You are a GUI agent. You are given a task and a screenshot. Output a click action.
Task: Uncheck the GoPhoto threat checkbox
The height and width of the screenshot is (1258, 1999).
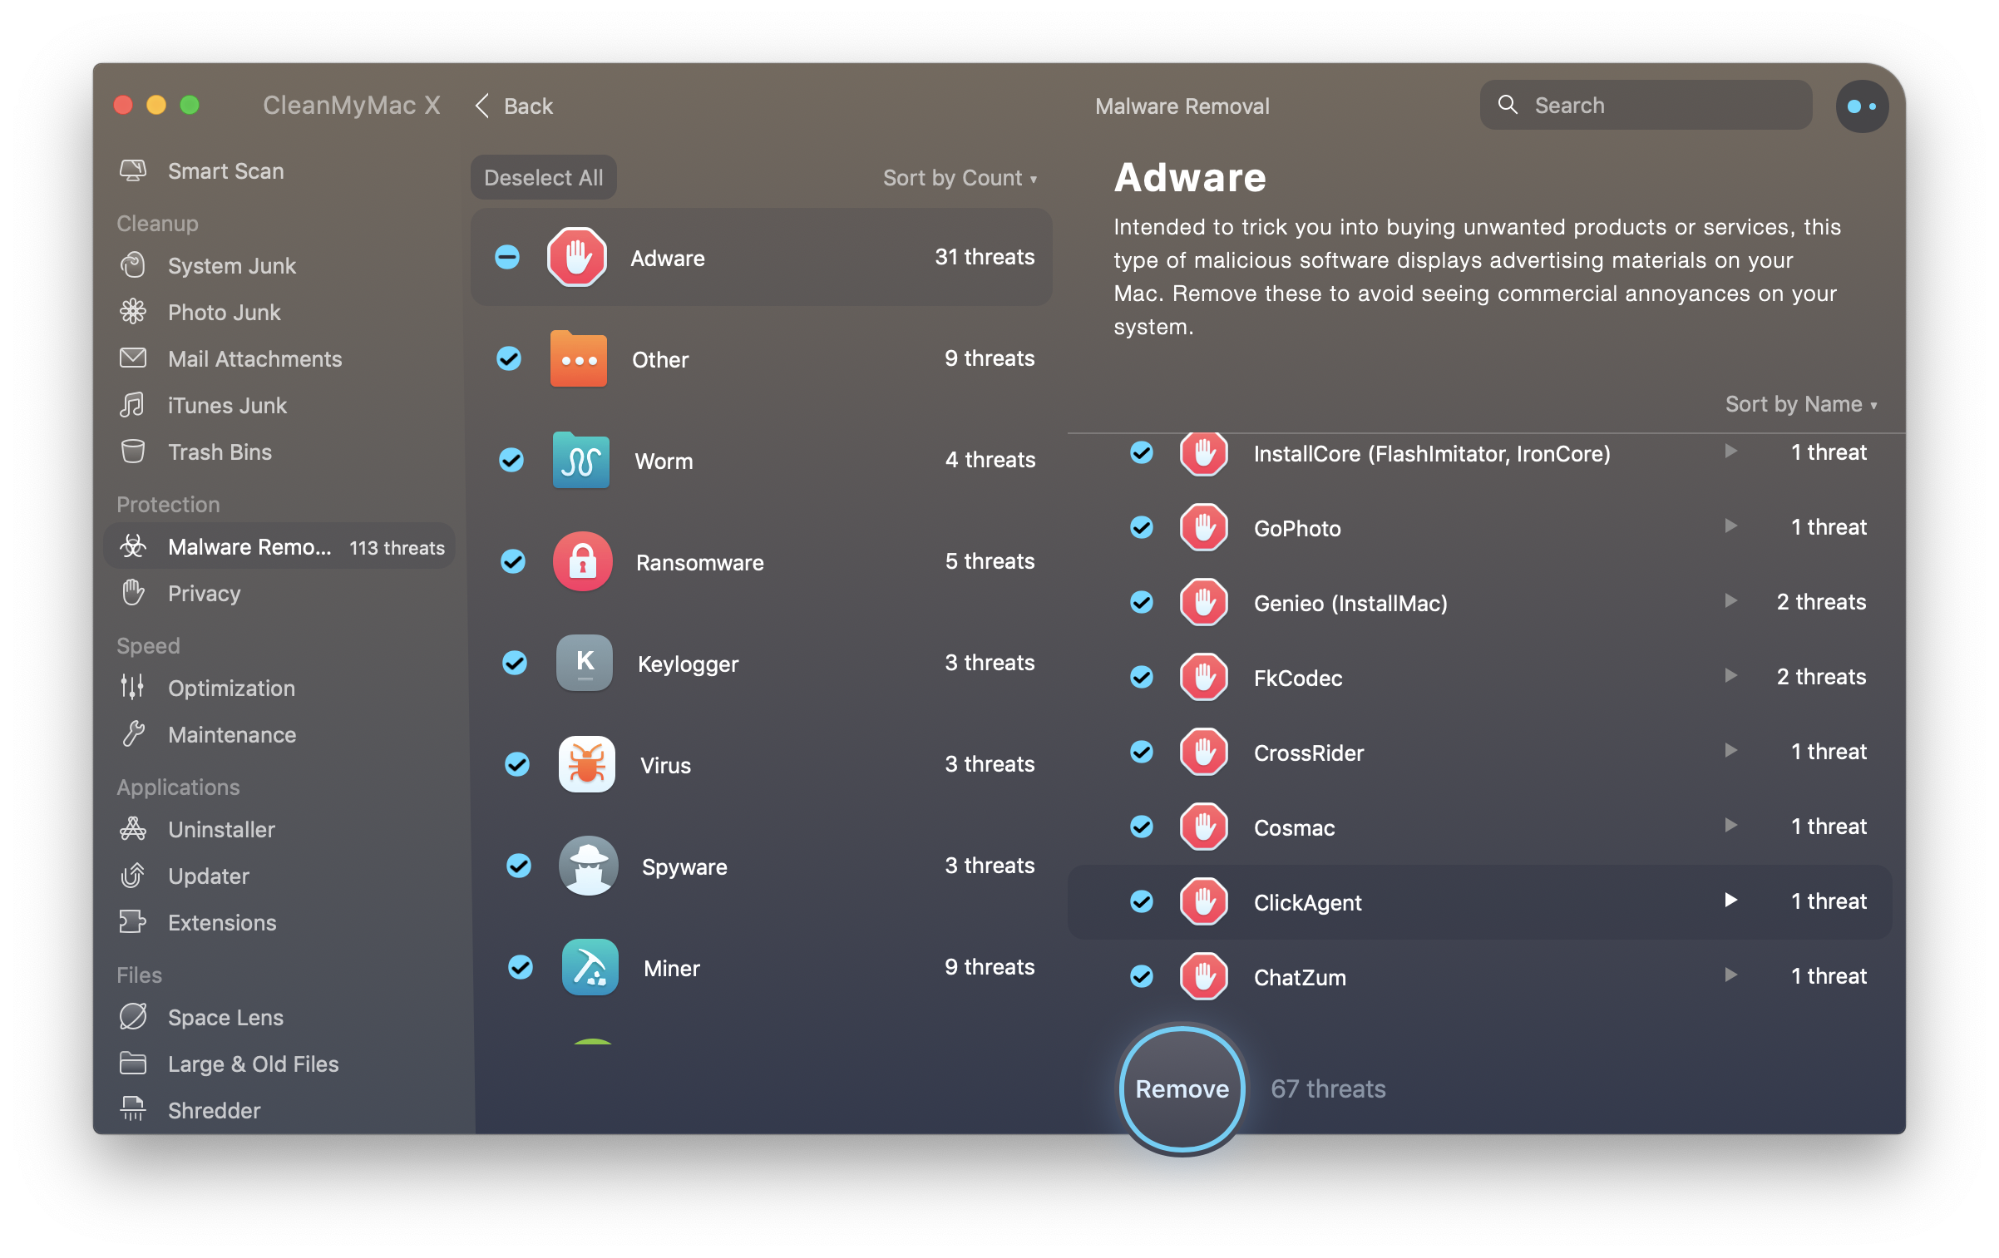tap(1141, 528)
